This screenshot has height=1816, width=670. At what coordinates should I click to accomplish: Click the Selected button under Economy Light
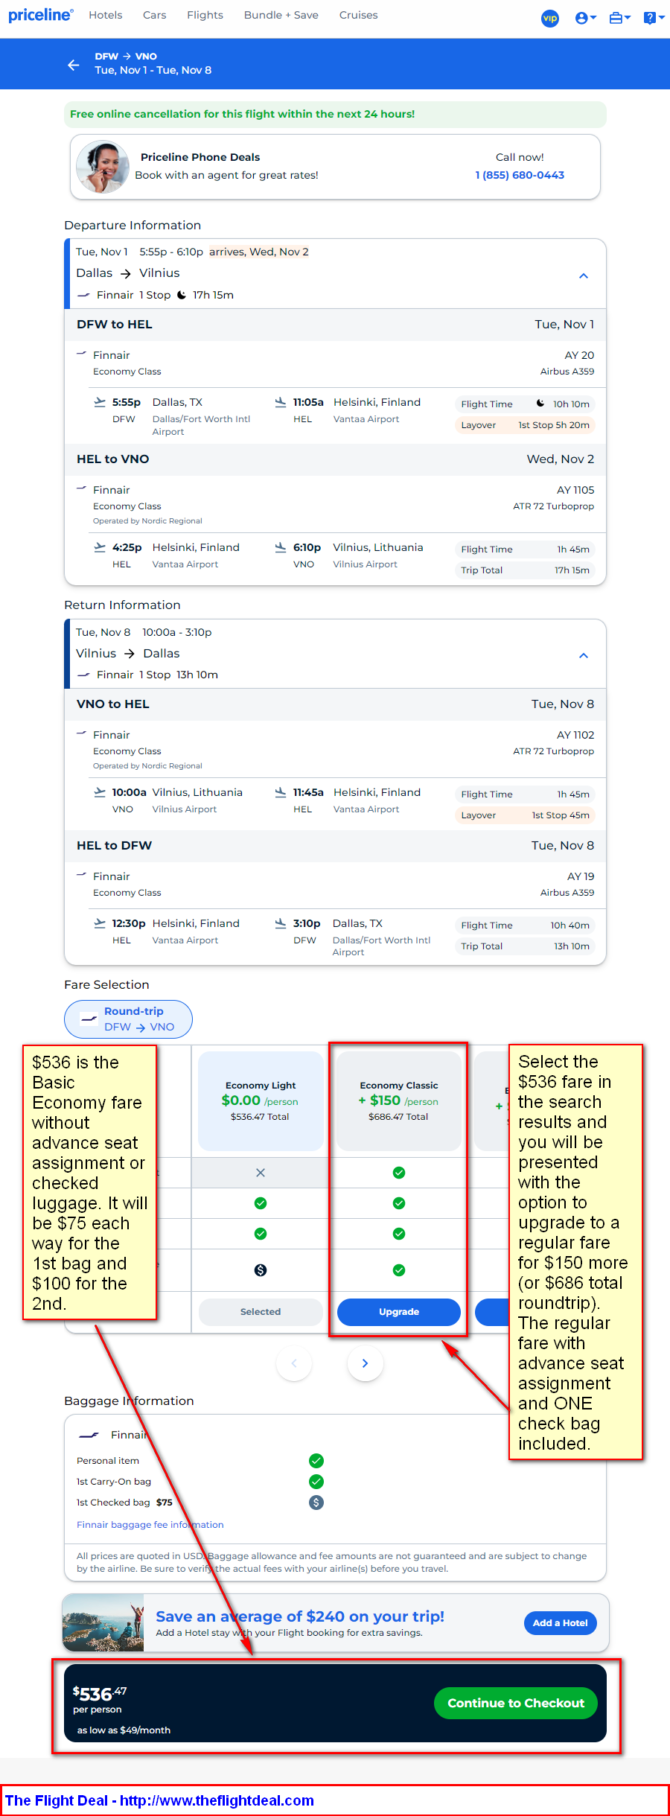261,1311
